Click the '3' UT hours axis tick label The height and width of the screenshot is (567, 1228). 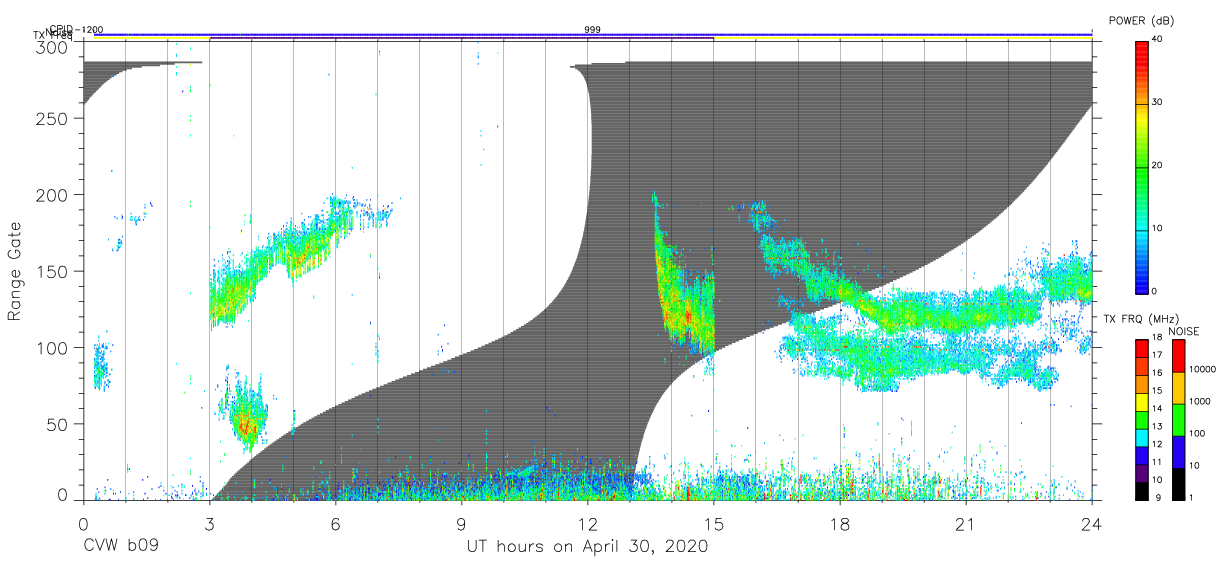tap(209, 523)
